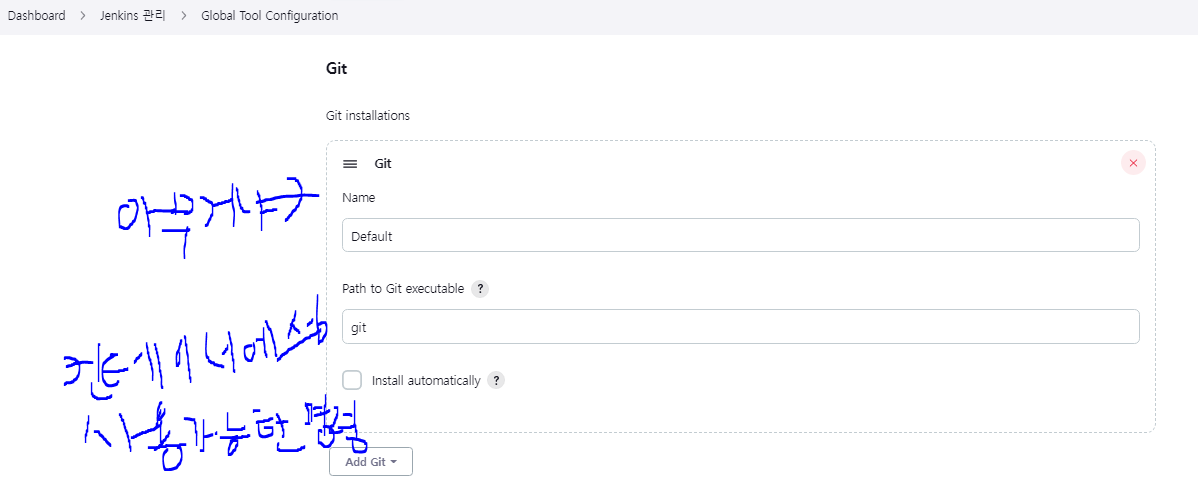Image resolution: width=1198 pixels, height=487 pixels.
Task: Delete the Git installation with red X
Action: tap(1133, 163)
